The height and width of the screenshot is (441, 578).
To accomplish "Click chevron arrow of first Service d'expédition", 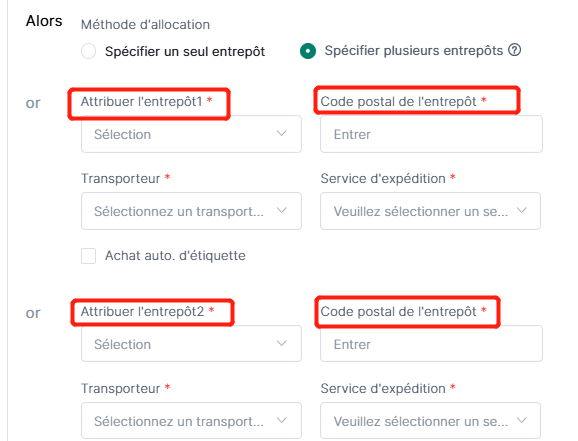I will coord(522,211).
